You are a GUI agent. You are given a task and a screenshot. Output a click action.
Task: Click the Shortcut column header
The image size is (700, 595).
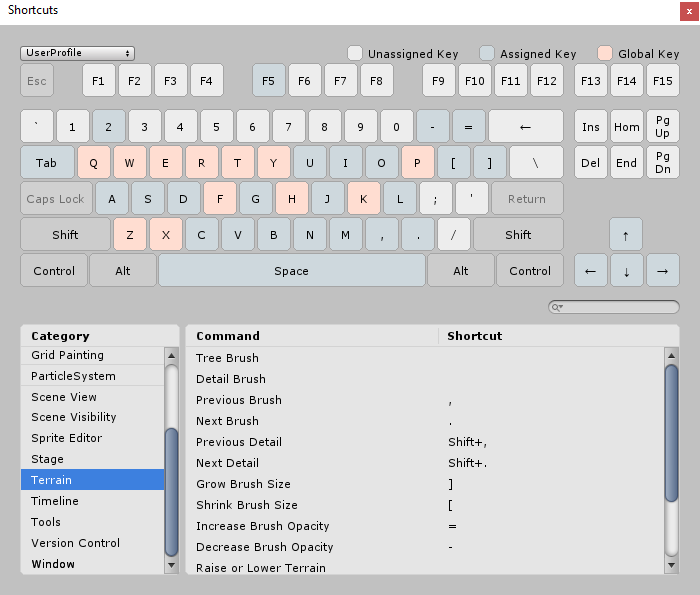click(x=559, y=336)
